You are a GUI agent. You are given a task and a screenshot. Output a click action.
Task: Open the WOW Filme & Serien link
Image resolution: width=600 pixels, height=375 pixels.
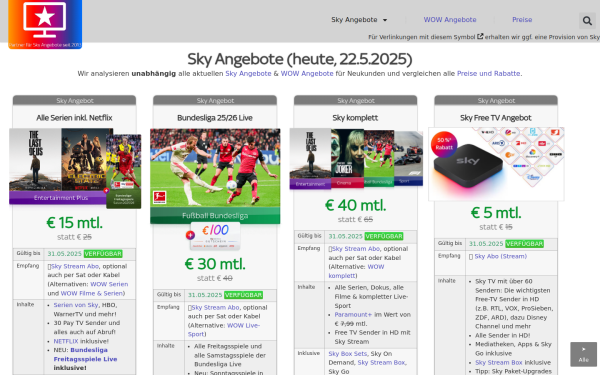pyautogui.click(x=92, y=293)
